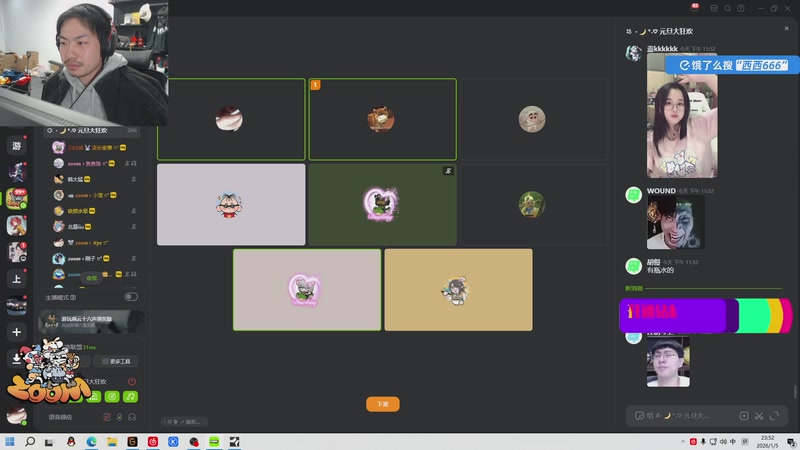
Task: Click the plus attachment icon in chat input
Action: [x=744, y=416]
